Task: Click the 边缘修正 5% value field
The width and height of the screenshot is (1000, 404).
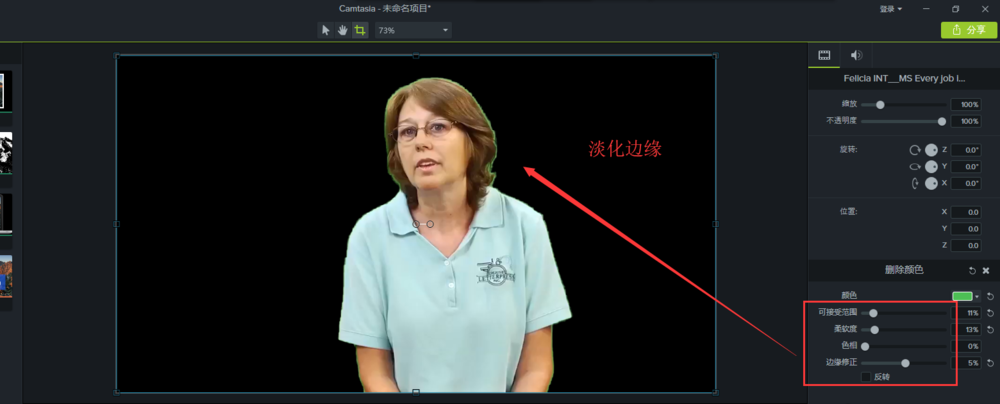Action: coord(966,363)
